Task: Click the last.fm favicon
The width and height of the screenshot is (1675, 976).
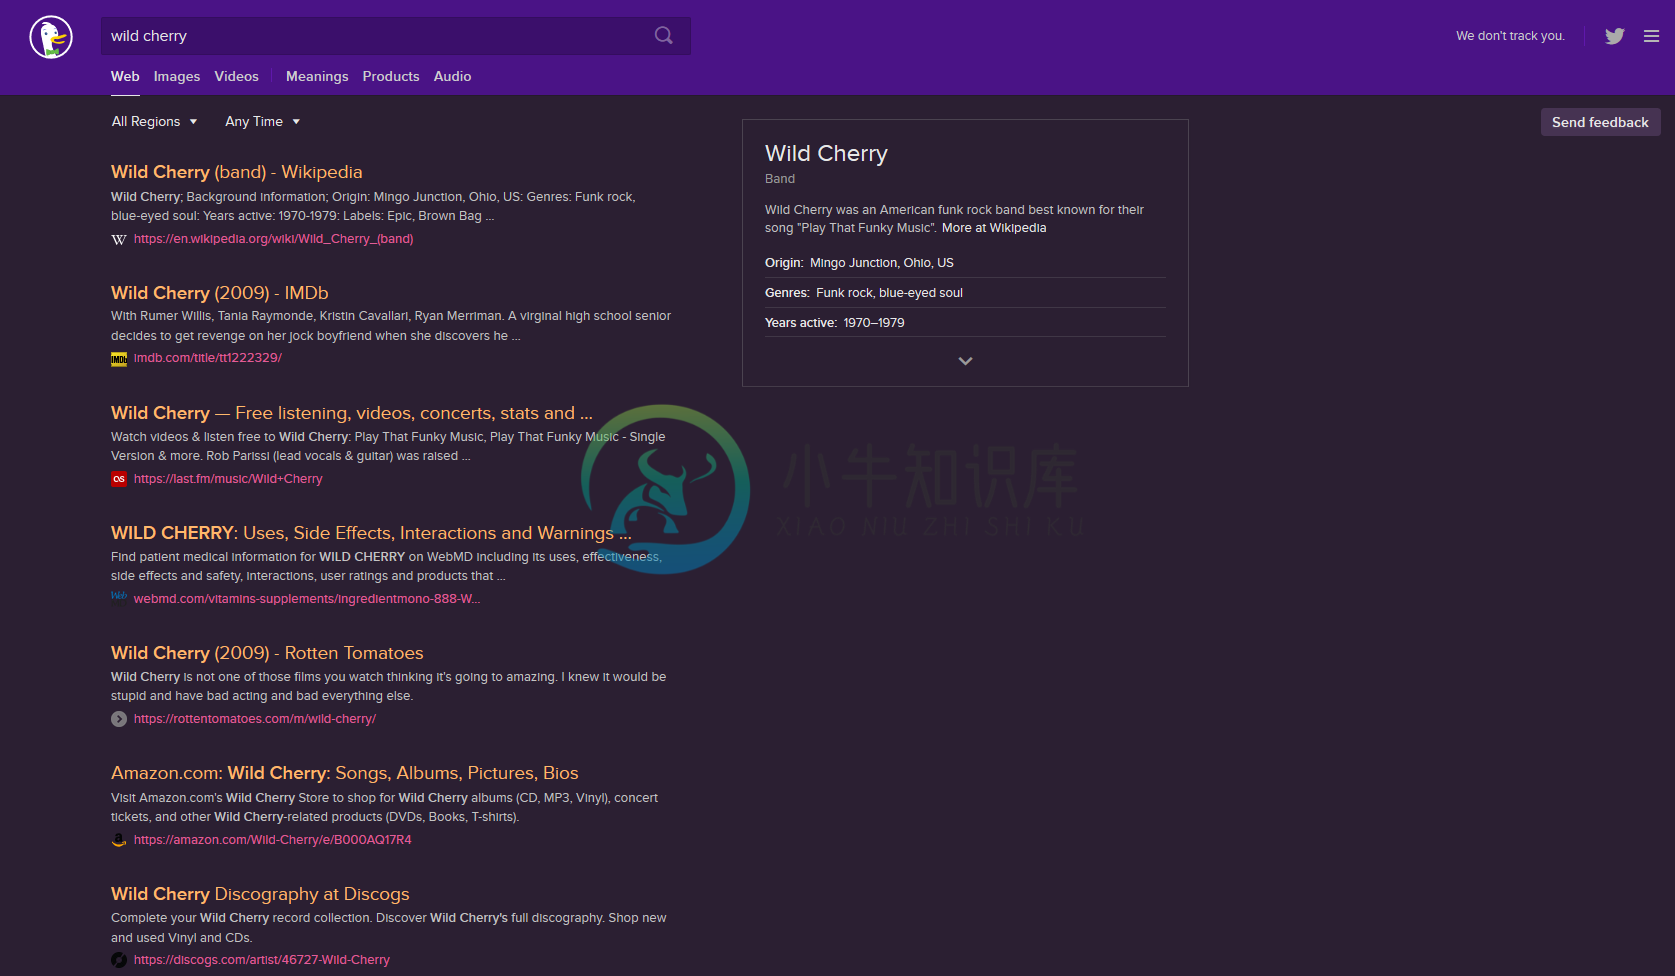Action: [119, 479]
